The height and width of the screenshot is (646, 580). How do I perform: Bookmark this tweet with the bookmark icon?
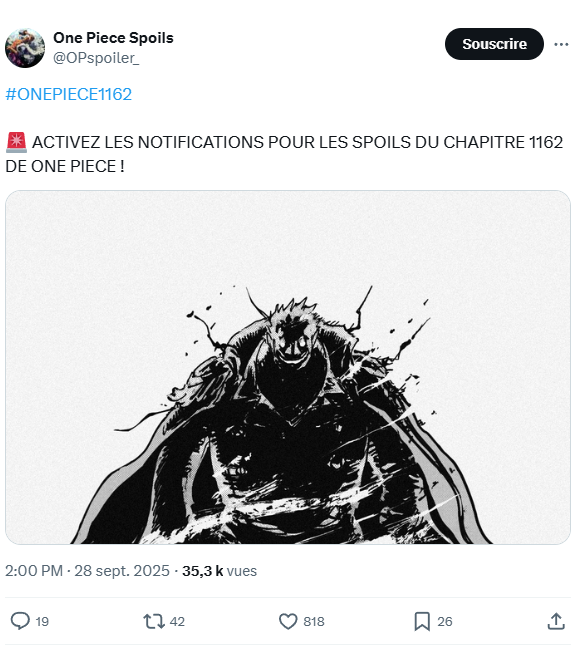pyautogui.click(x=422, y=621)
